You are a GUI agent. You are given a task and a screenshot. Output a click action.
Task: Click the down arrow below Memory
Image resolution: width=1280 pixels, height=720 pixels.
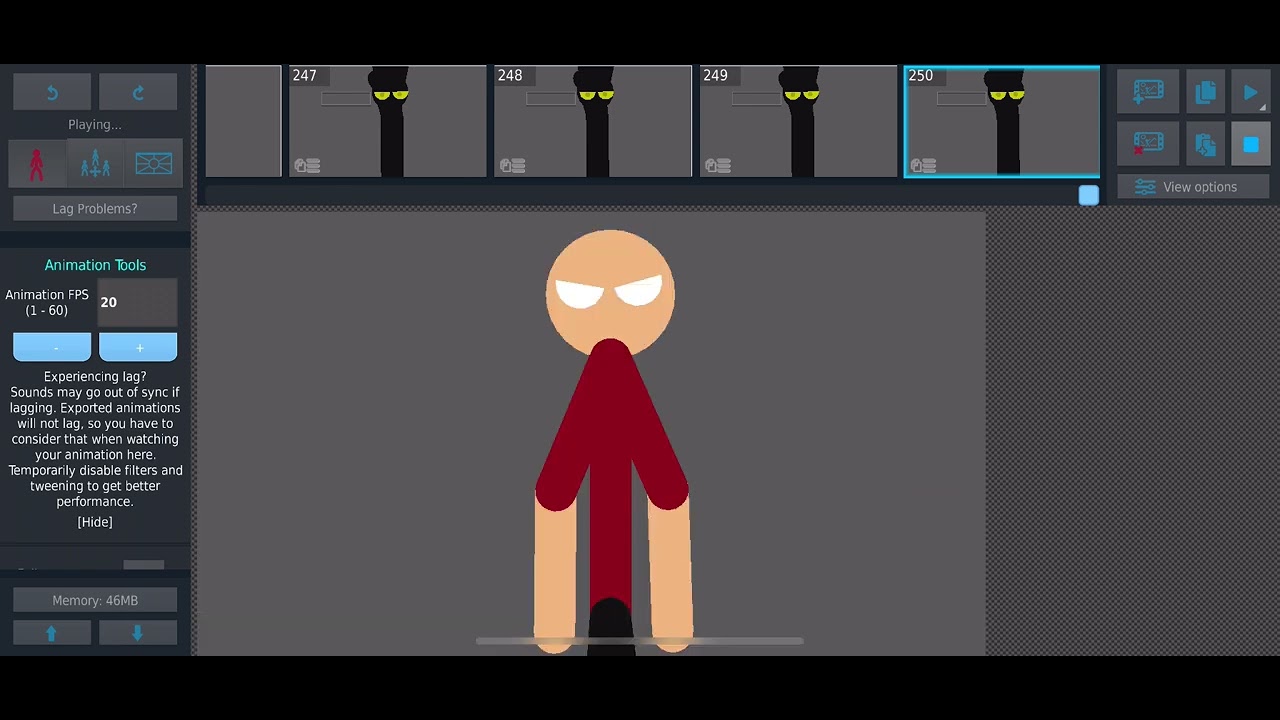[x=138, y=633]
